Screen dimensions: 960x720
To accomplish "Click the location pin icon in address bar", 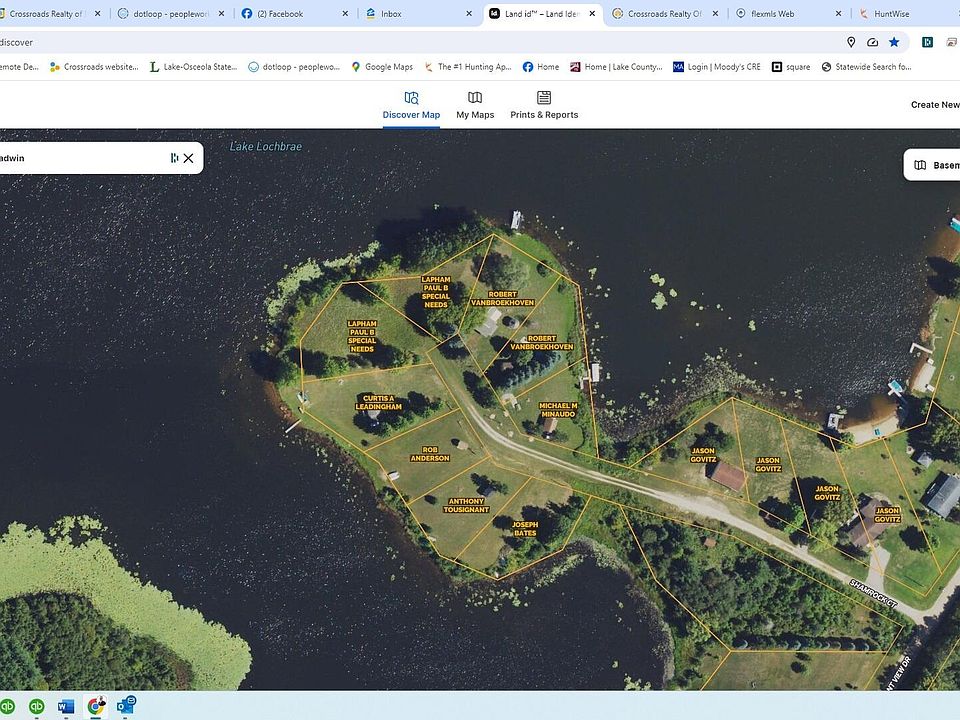I will 851,42.
